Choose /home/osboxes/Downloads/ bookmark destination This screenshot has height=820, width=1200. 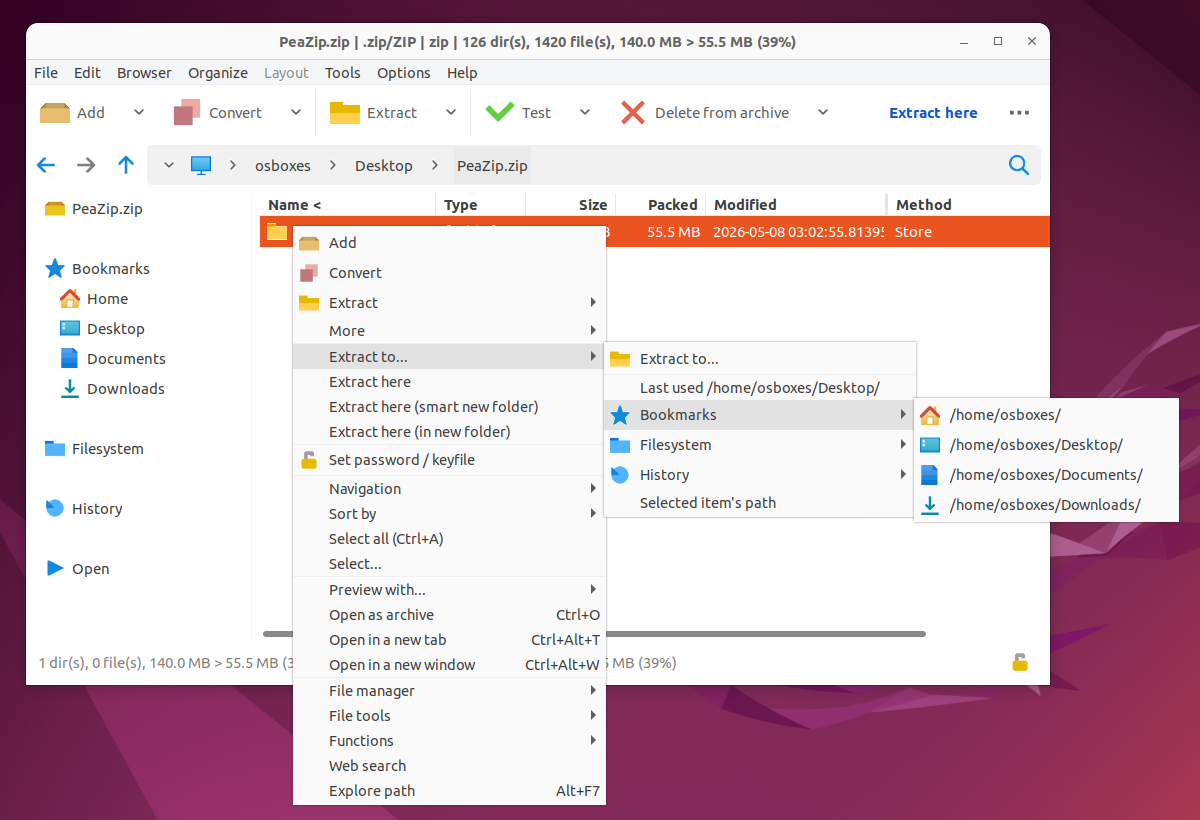(x=1046, y=505)
